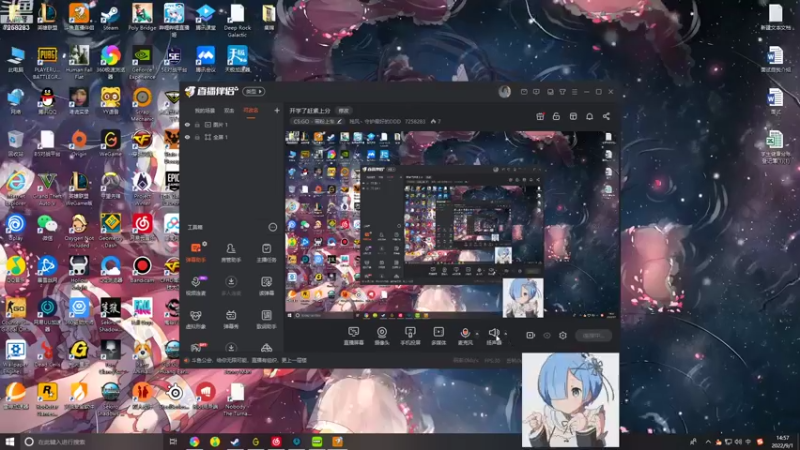Viewport: 800px width, 450px height.
Task: Select the 全屏 1 source row
Action: [x=232, y=137]
